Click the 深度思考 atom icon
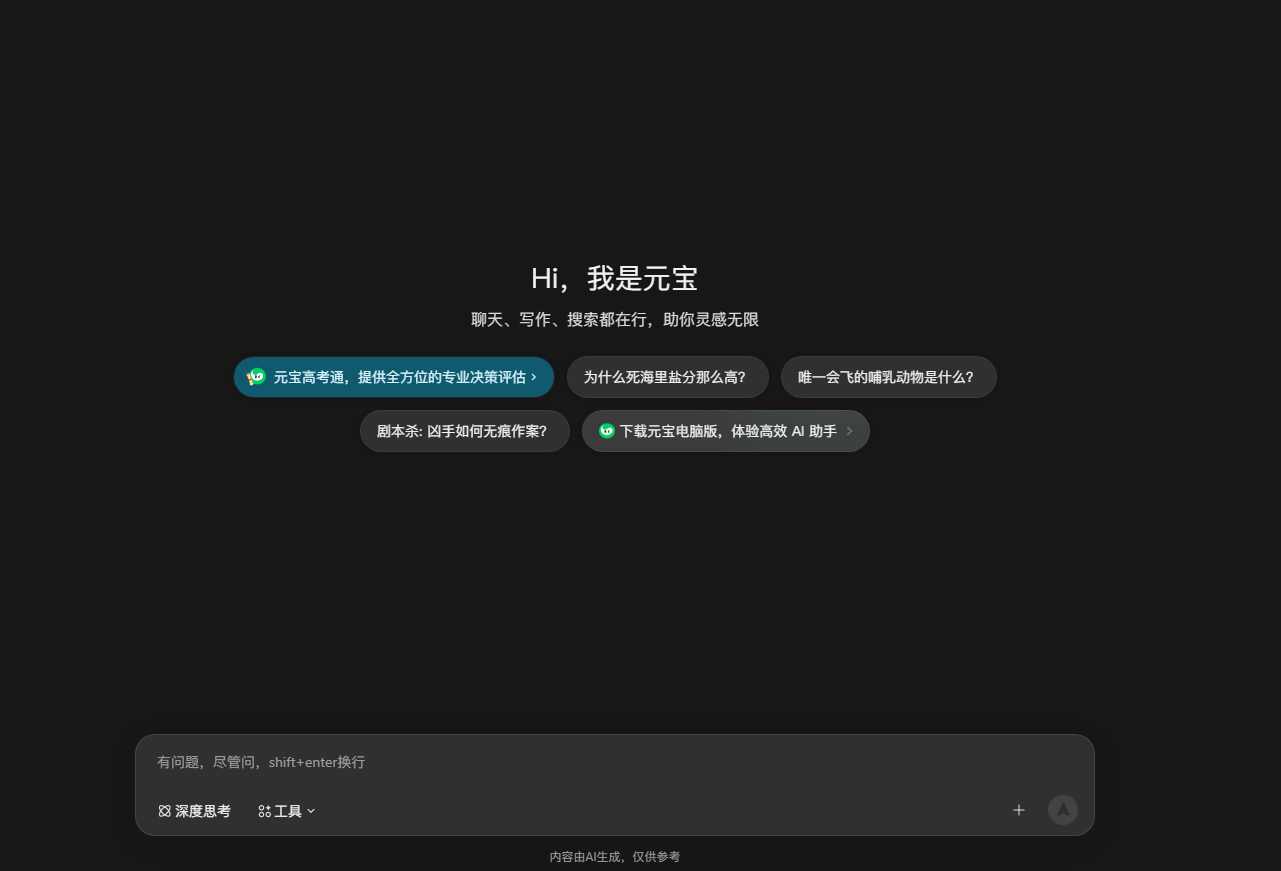Image resolution: width=1281 pixels, height=871 pixels. click(x=165, y=811)
